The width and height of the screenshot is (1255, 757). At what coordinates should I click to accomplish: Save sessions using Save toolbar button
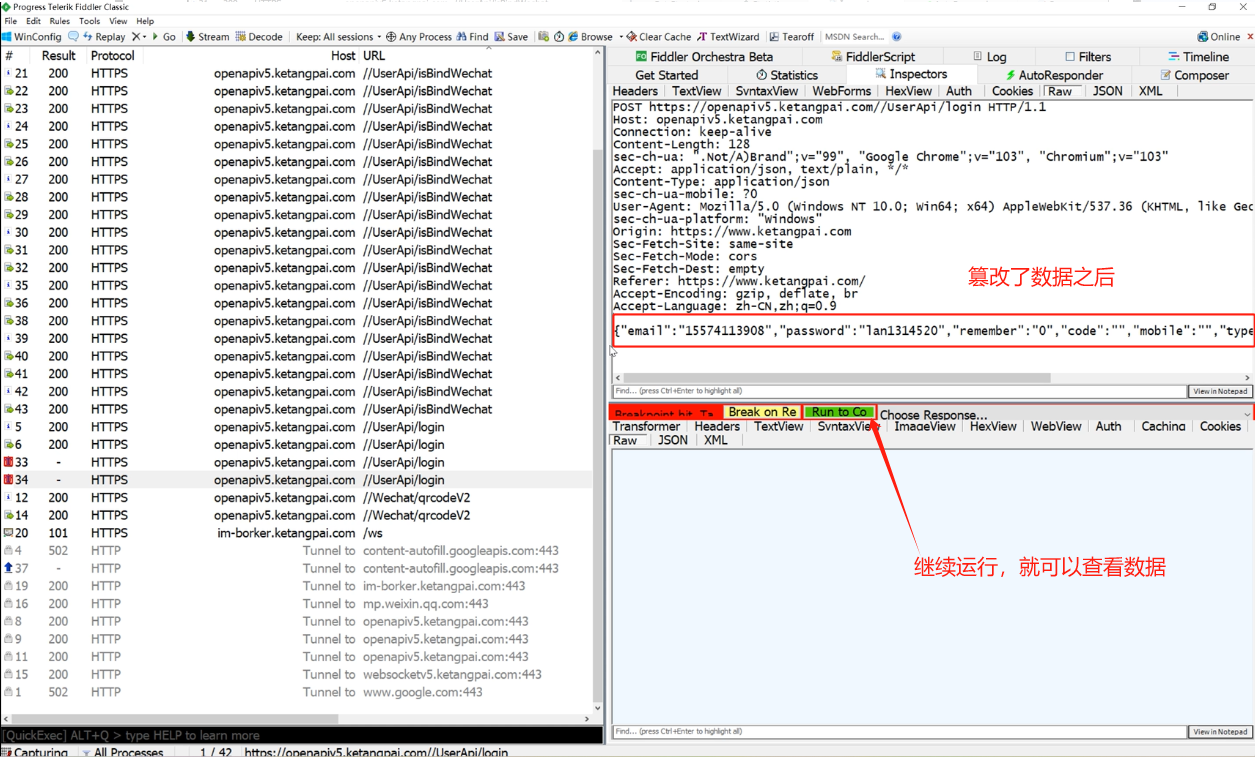tap(511, 37)
